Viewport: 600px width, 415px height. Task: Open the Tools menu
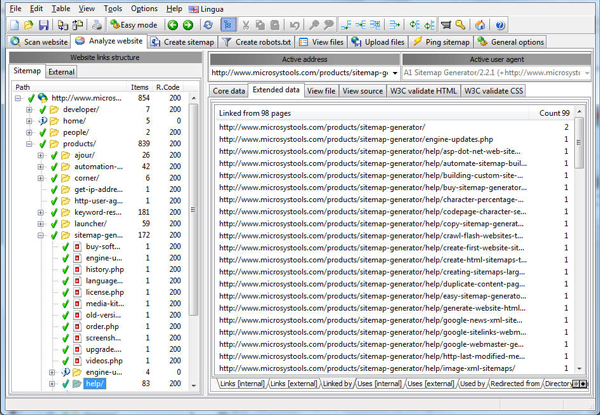click(112, 8)
